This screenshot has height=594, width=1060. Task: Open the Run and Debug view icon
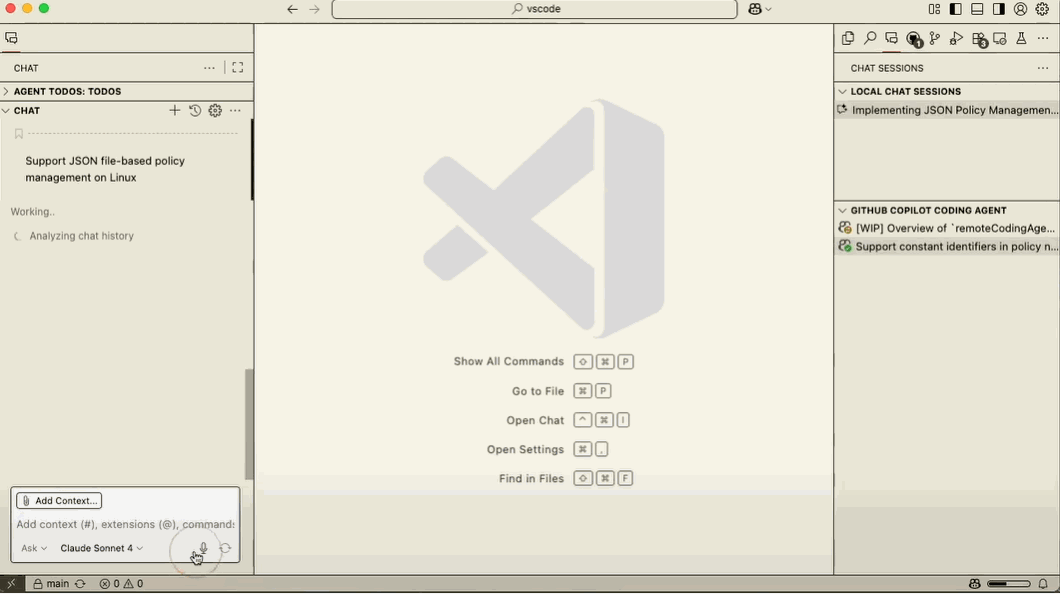coord(956,39)
